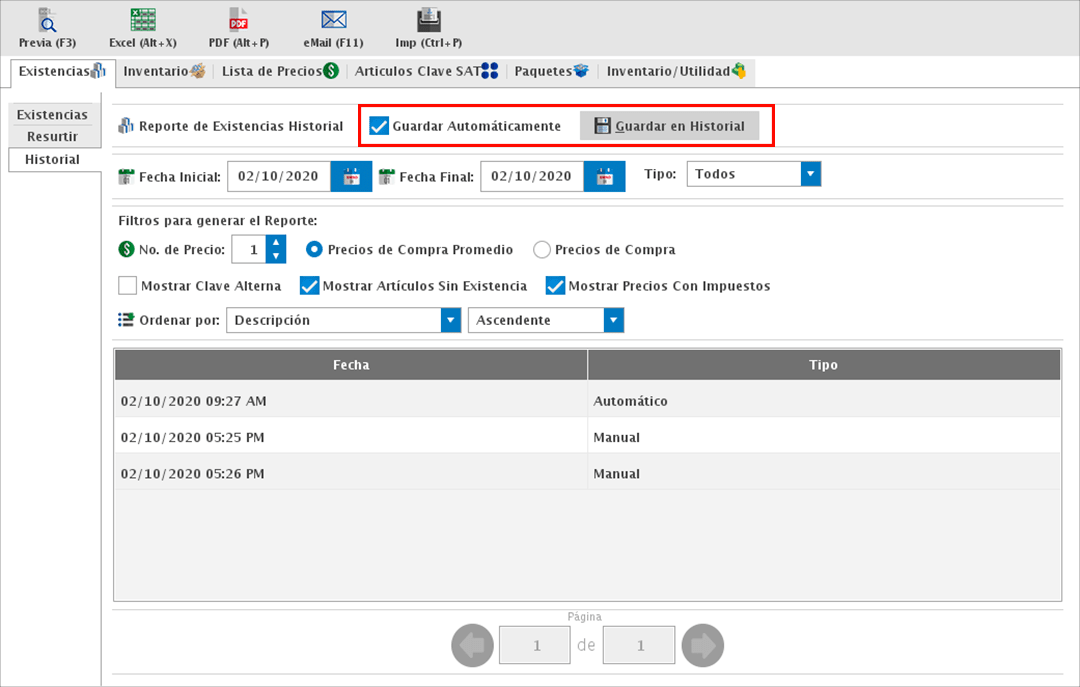
Task: Enable Mostrar Clave Alterna checkbox
Action: [x=127, y=286]
